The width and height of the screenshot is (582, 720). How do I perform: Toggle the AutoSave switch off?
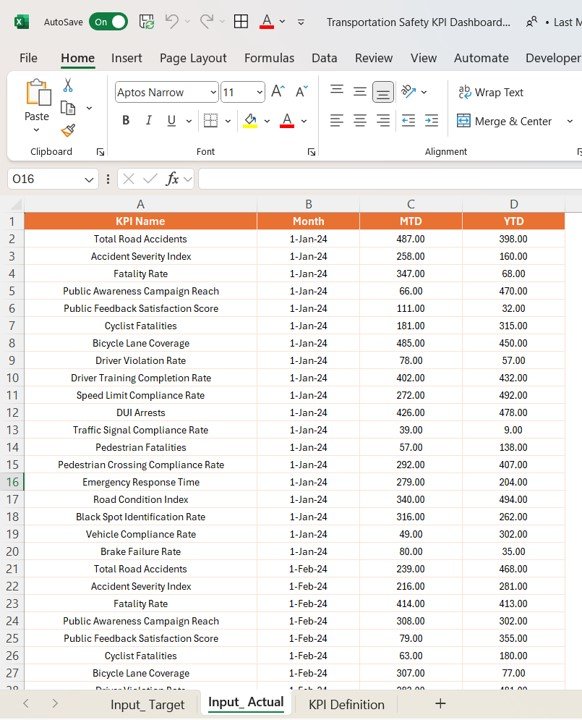(x=108, y=22)
